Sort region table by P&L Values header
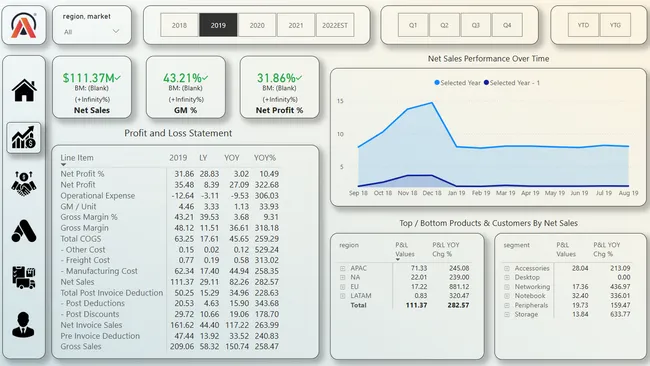Screen dimensions: 650x366 click(404, 250)
